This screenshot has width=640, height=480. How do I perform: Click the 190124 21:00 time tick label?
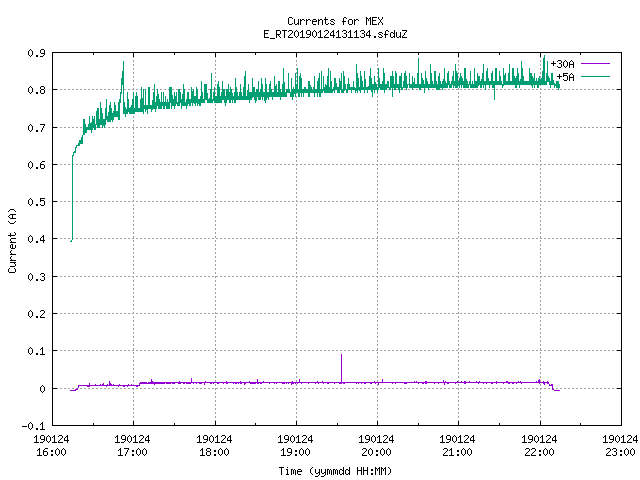[457, 446]
